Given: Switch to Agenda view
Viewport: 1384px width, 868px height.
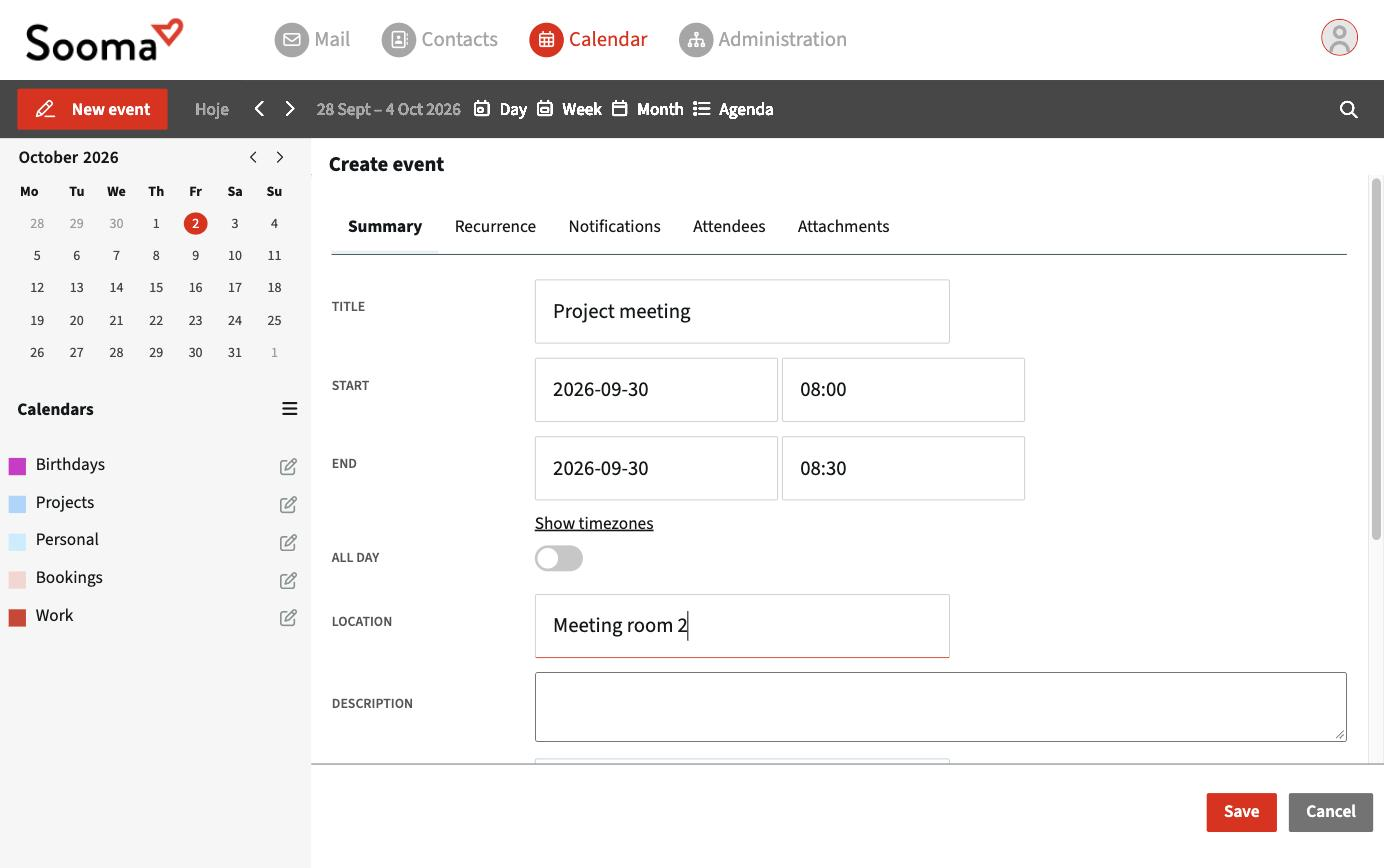Looking at the screenshot, I should pos(733,109).
